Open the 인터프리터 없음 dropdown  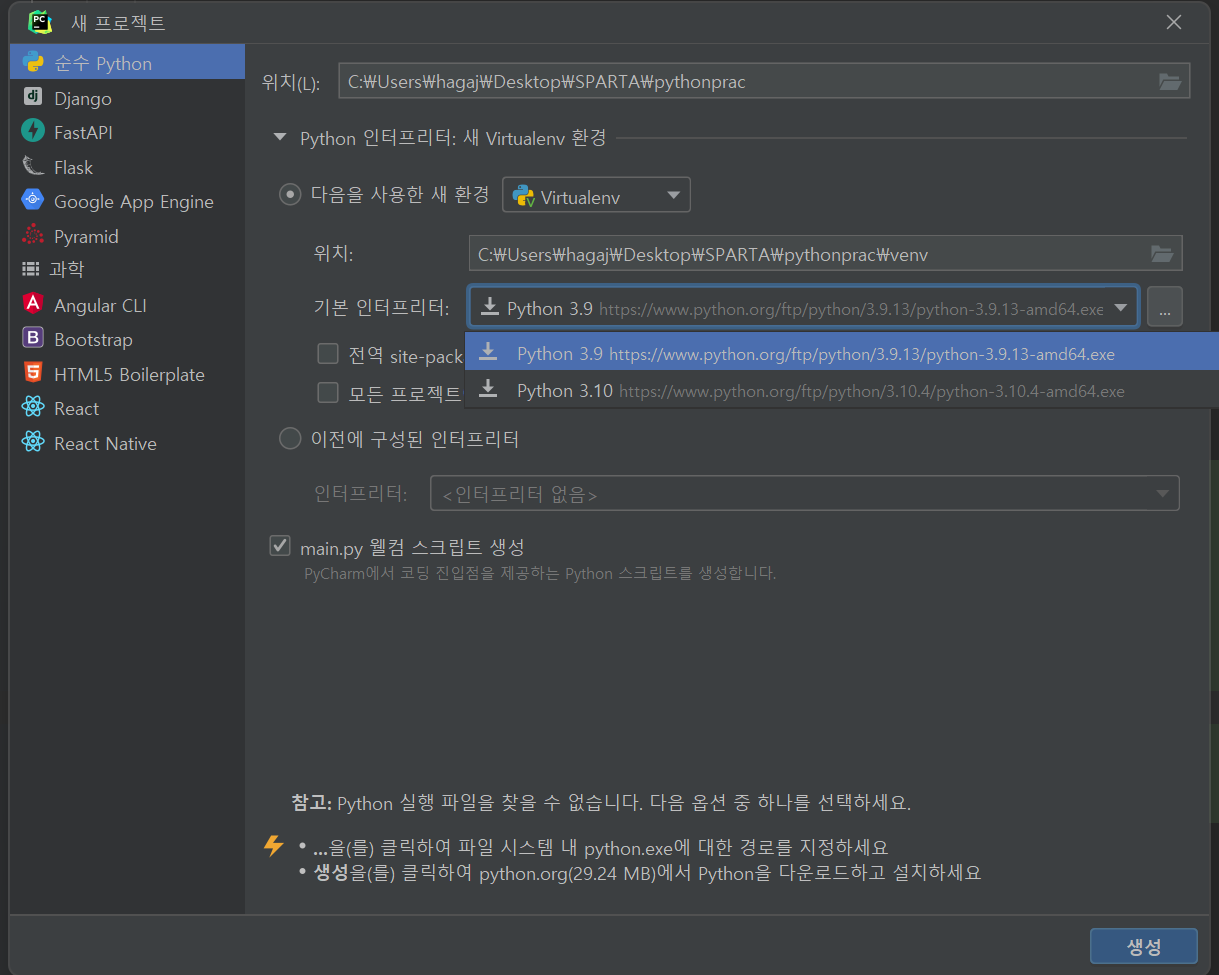[805, 494]
